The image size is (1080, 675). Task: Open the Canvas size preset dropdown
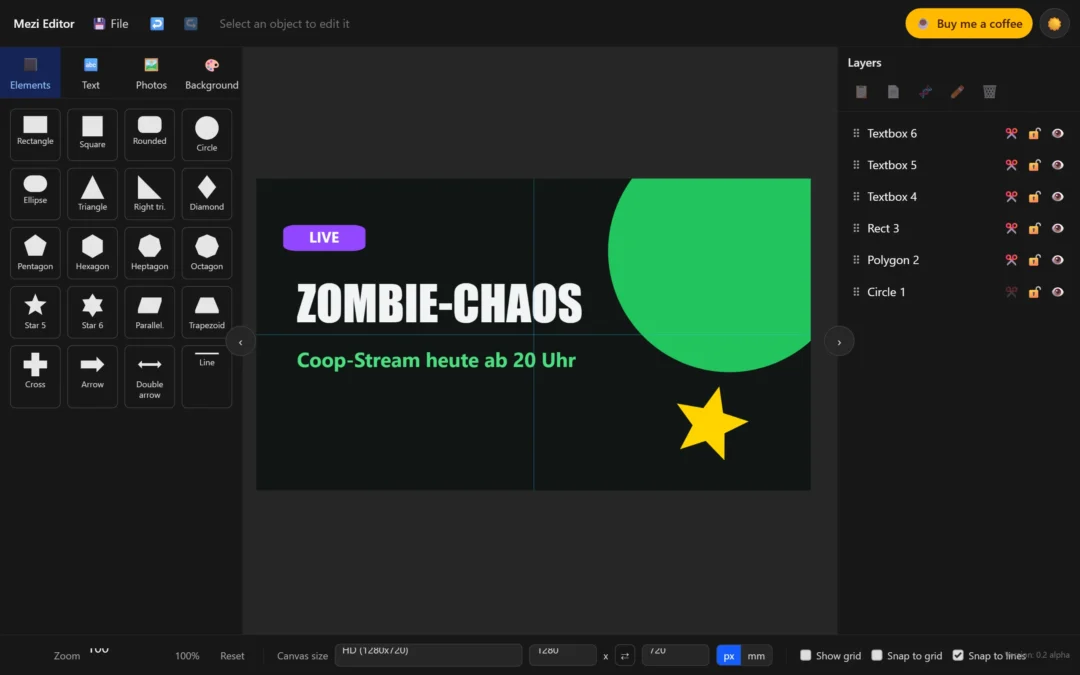click(428, 655)
